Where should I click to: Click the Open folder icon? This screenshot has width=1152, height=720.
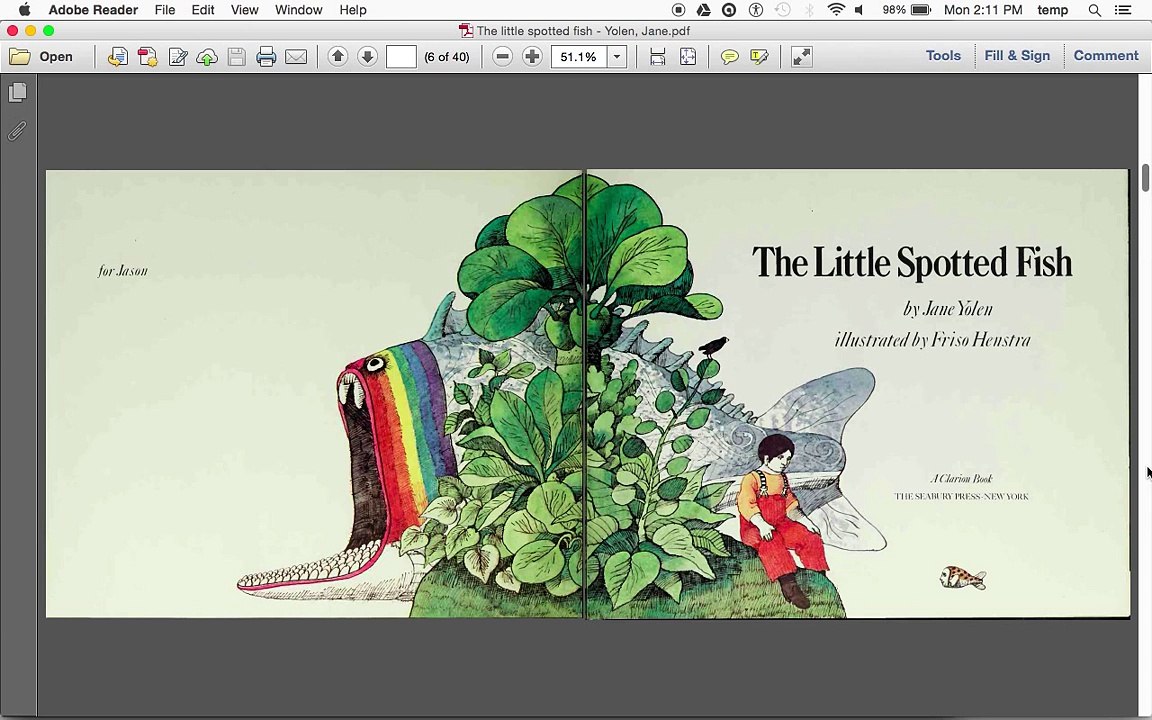(x=20, y=57)
